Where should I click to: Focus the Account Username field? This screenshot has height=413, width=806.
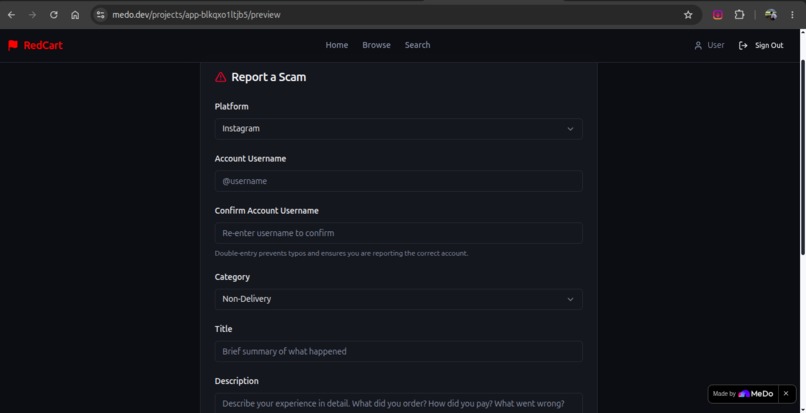tap(398, 181)
